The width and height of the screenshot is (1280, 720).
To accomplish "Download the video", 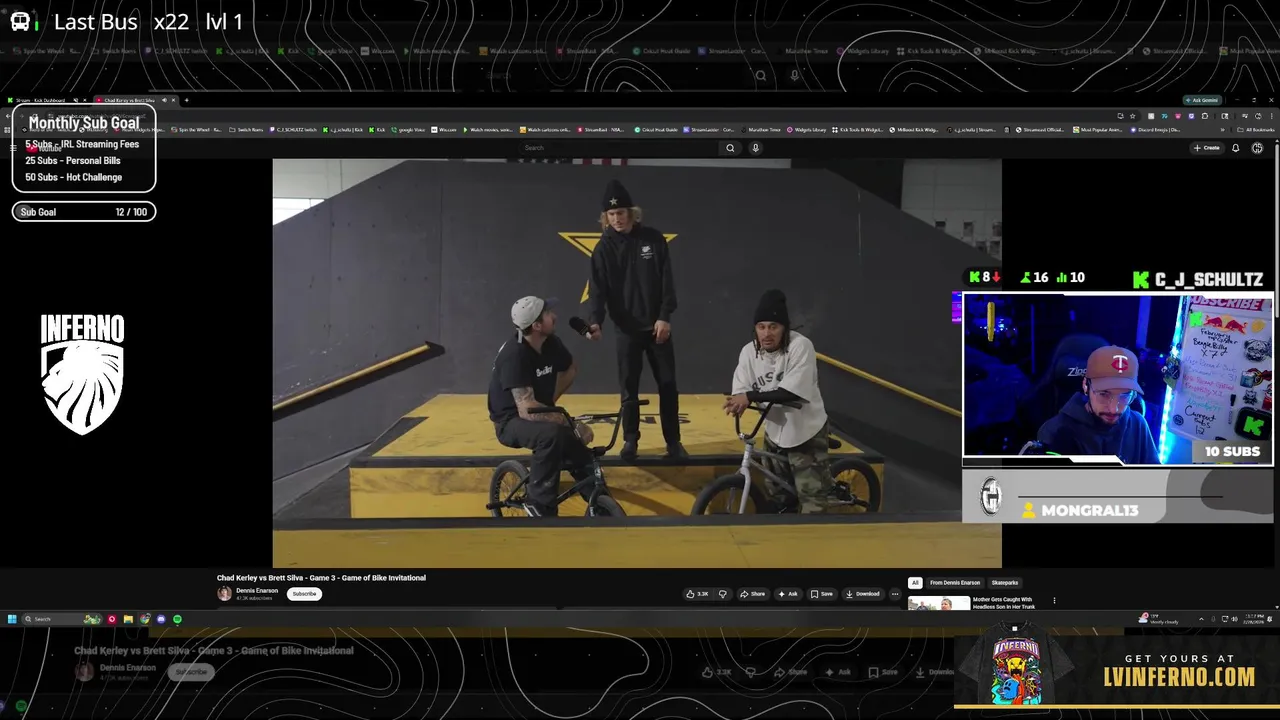I will tap(863, 594).
